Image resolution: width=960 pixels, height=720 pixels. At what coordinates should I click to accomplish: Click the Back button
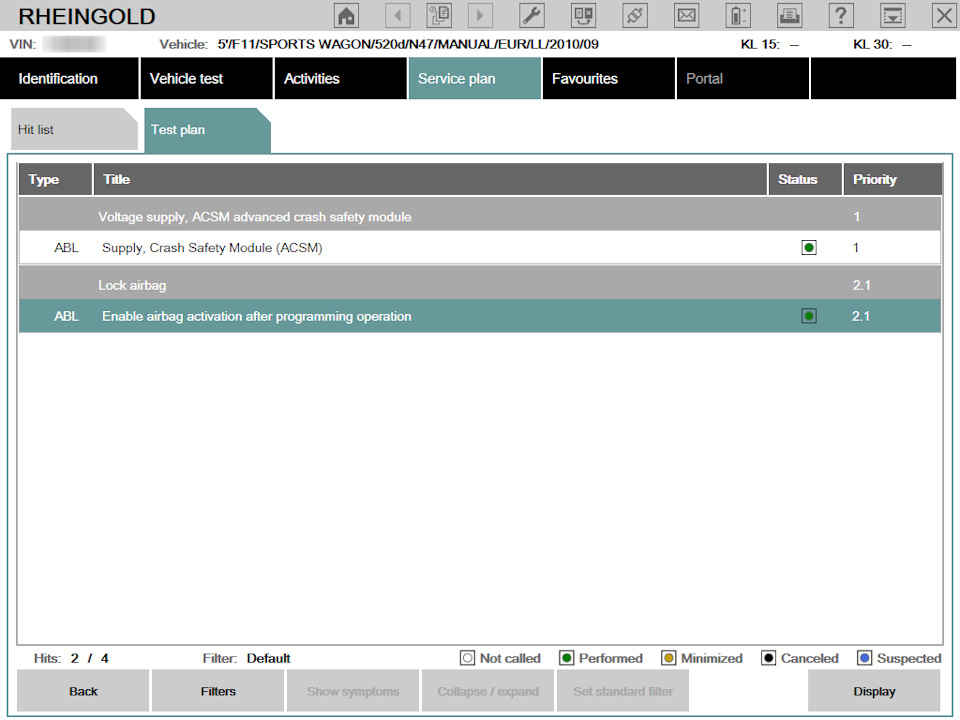(83, 691)
